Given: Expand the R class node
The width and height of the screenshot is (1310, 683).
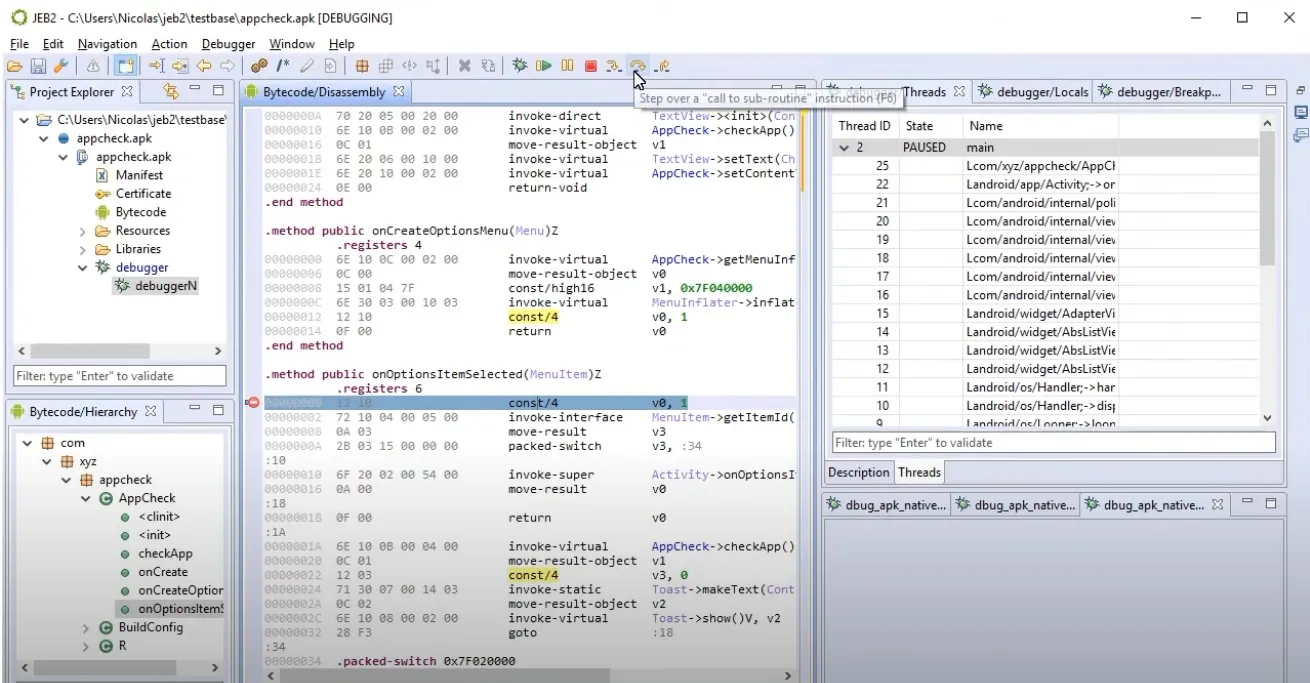Looking at the screenshot, I should click(x=84, y=646).
